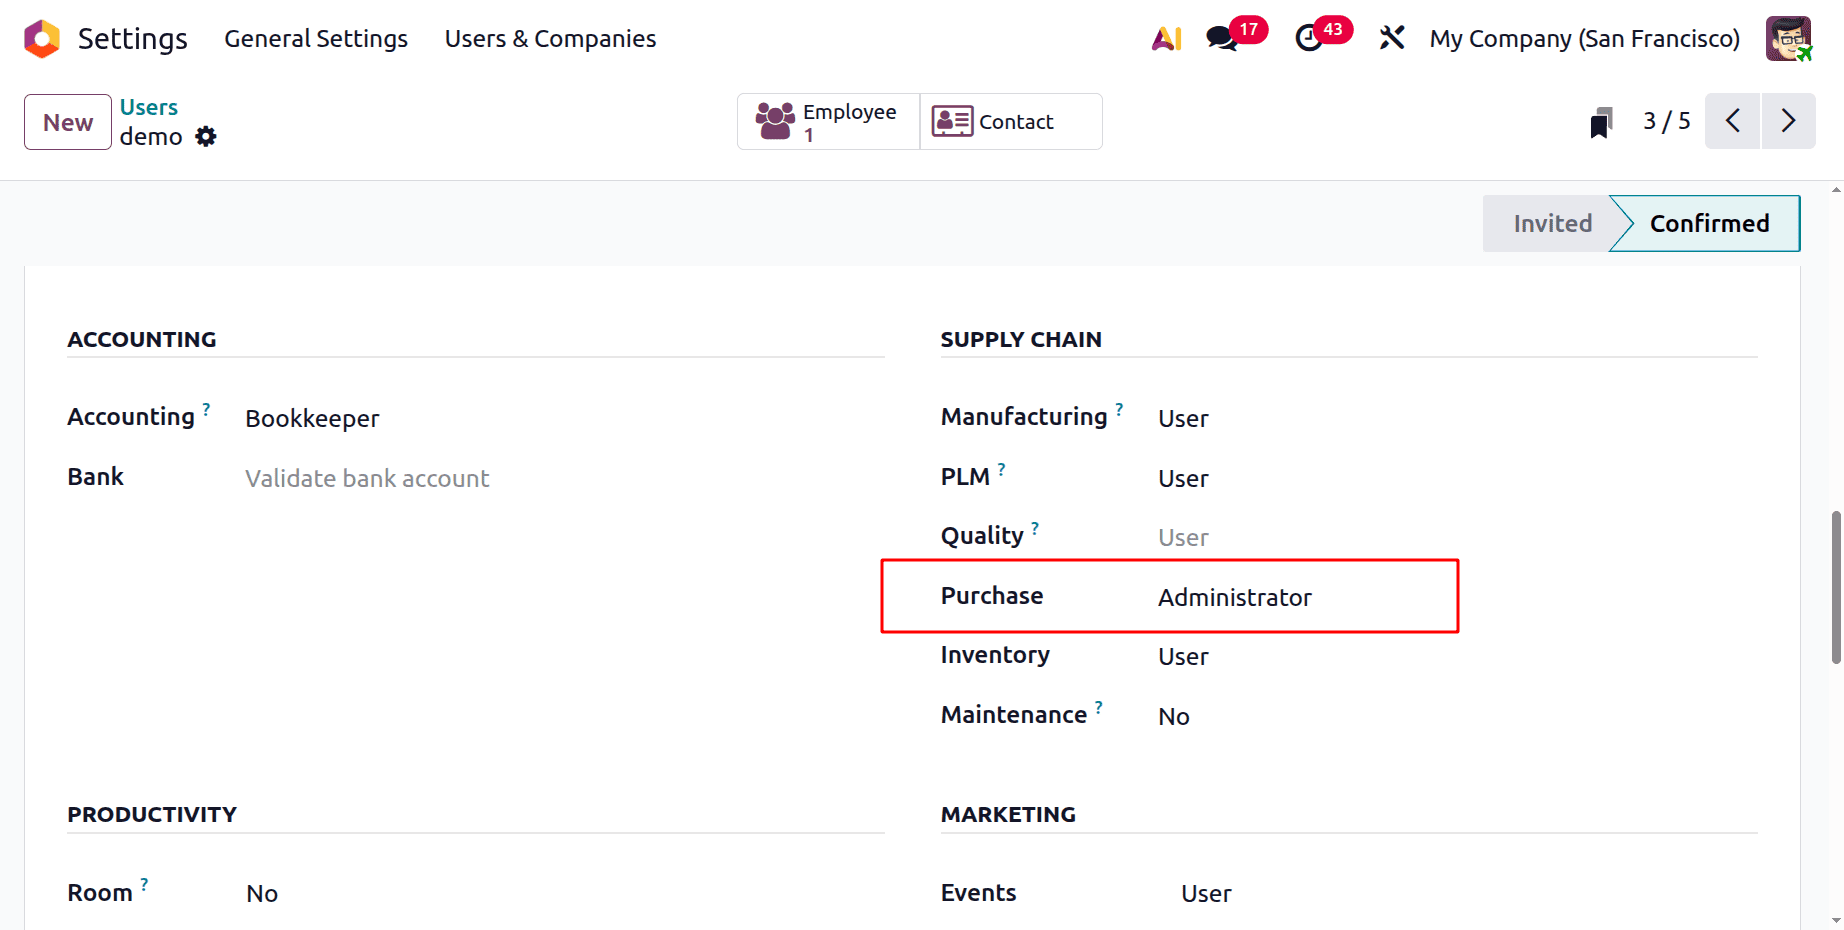
Task: Switch to the Confirmed status stage
Action: [x=1710, y=223]
